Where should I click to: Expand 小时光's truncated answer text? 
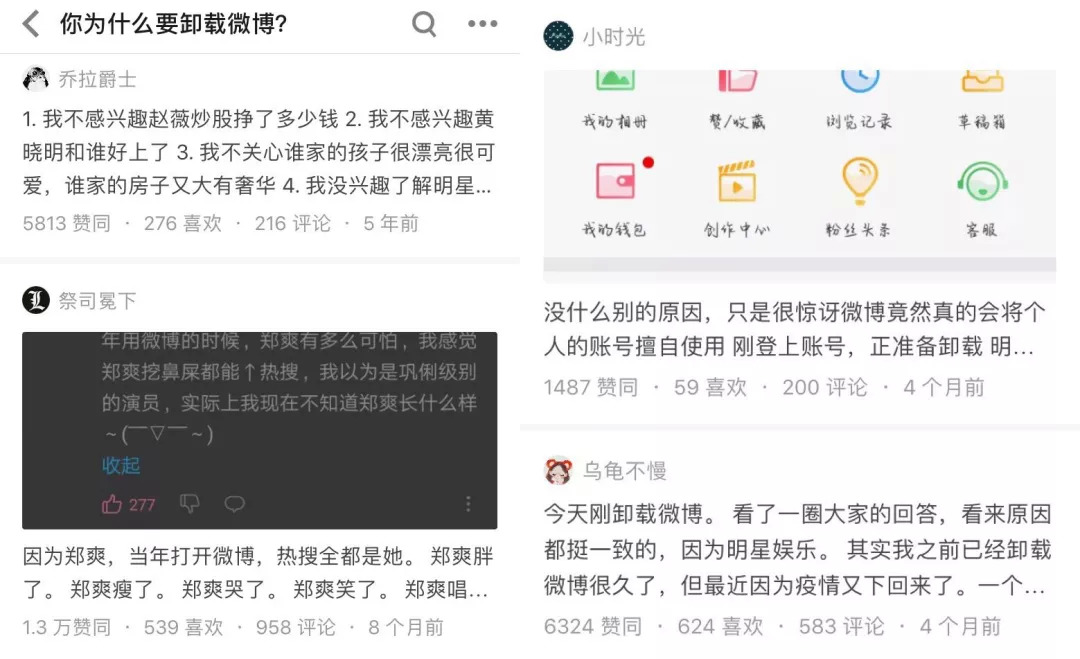(x=796, y=329)
